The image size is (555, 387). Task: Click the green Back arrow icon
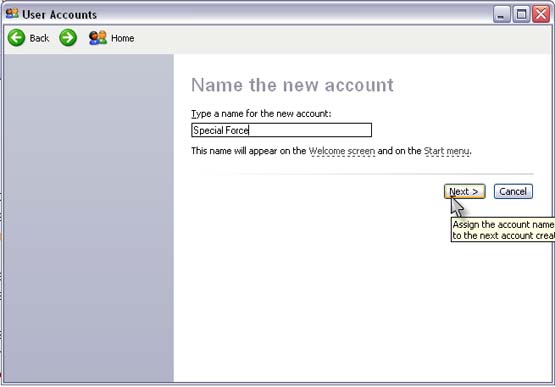coord(16,38)
